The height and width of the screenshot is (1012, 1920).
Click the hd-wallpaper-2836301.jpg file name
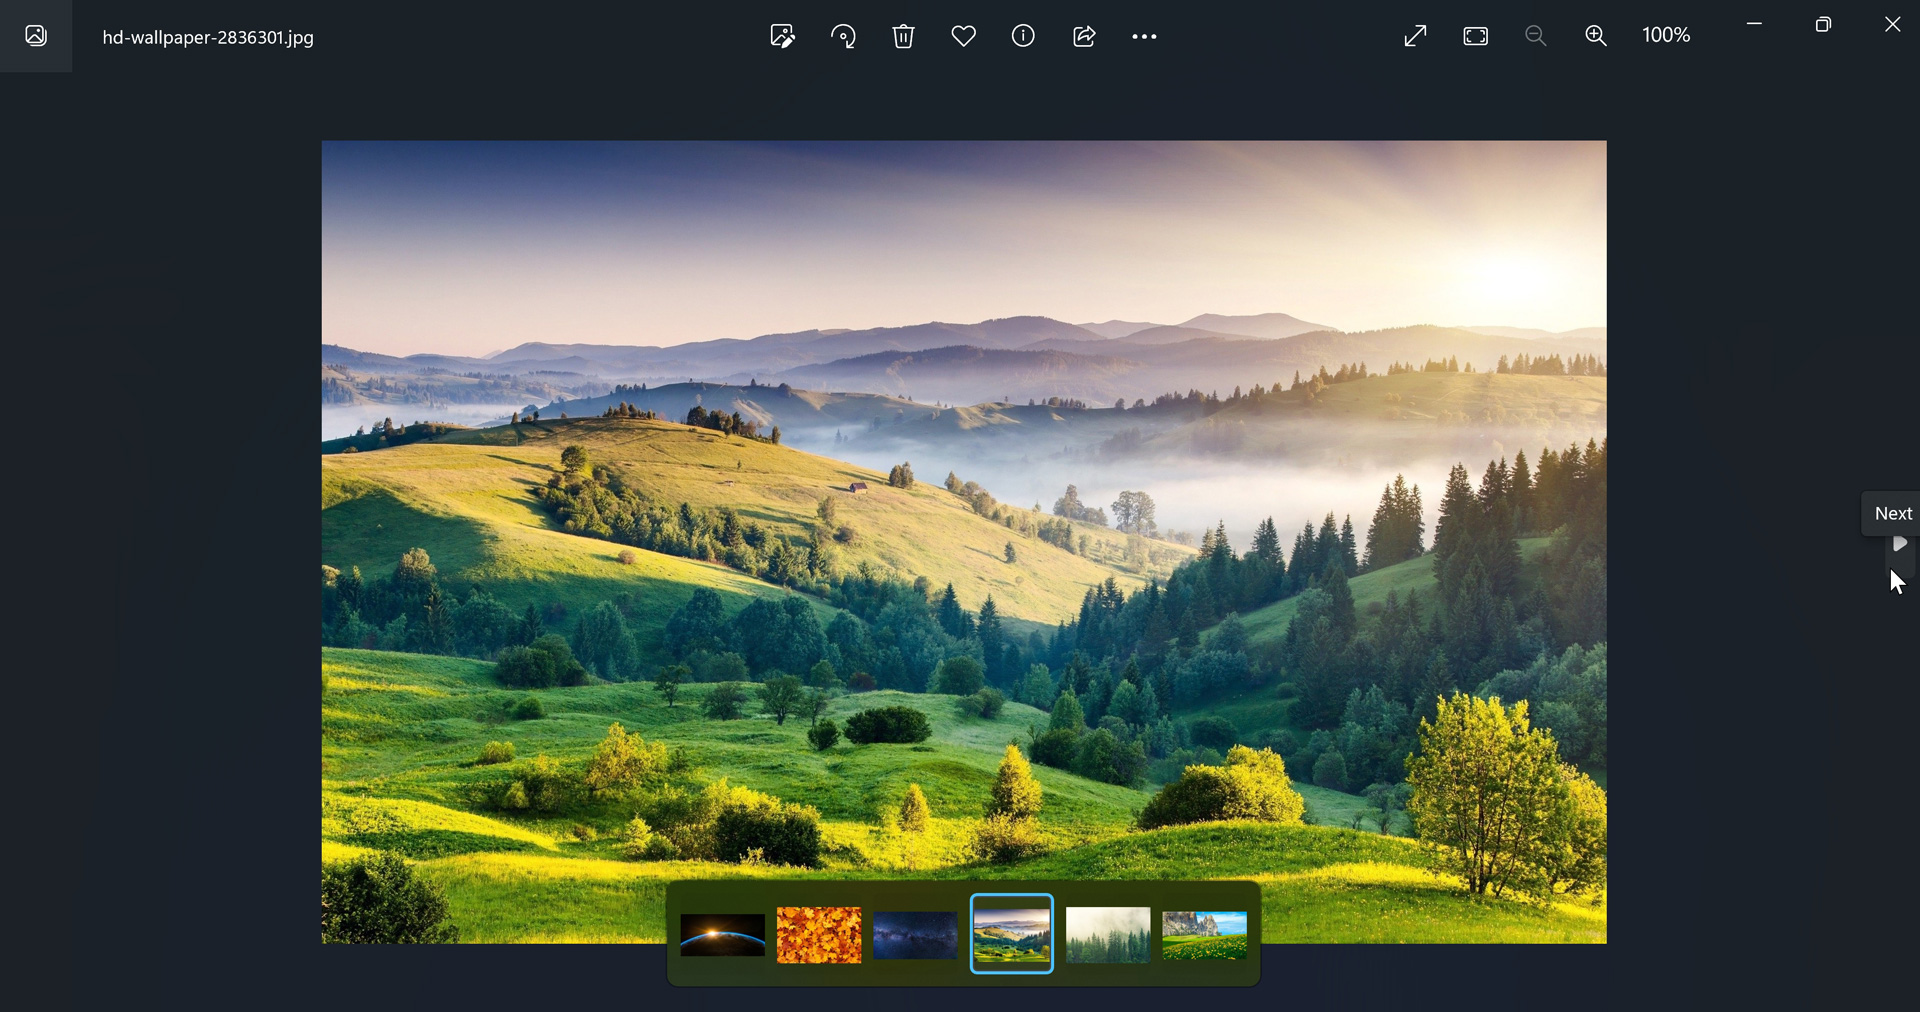click(208, 37)
